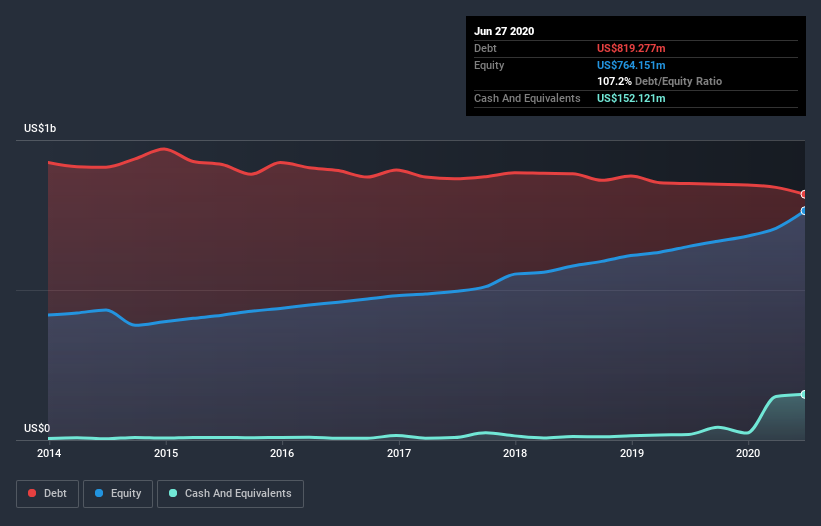
Task: Click the Jun 27 2020 tooltip date
Action: (504, 31)
